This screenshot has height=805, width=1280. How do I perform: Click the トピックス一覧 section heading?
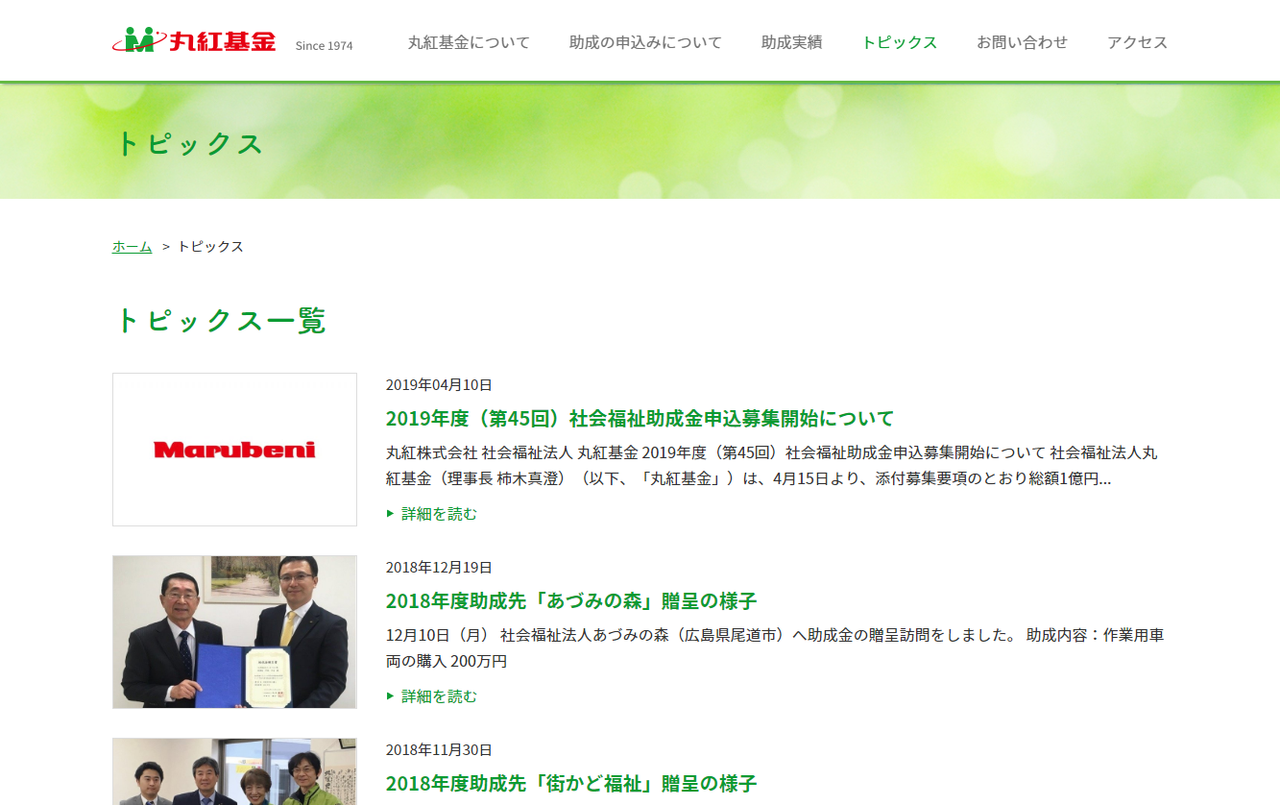click(220, 320)
